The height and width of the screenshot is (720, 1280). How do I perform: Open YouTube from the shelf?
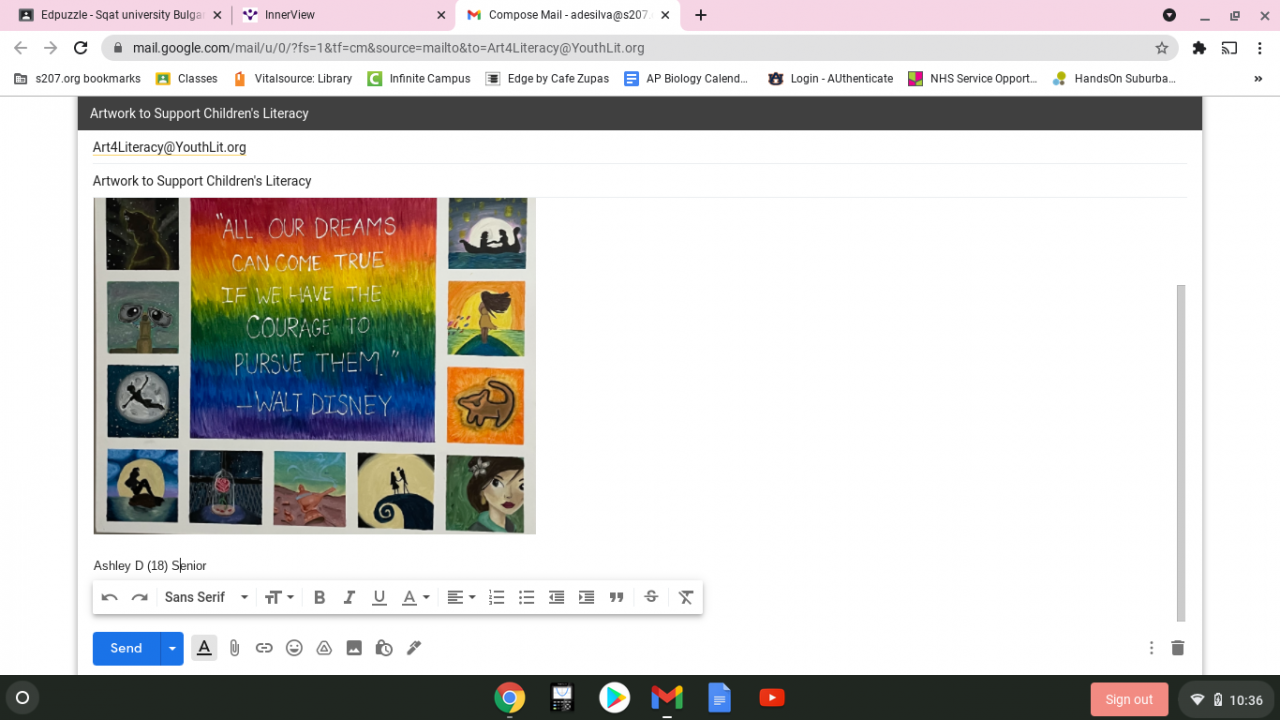pyautogui.click(x=771, y=698)
